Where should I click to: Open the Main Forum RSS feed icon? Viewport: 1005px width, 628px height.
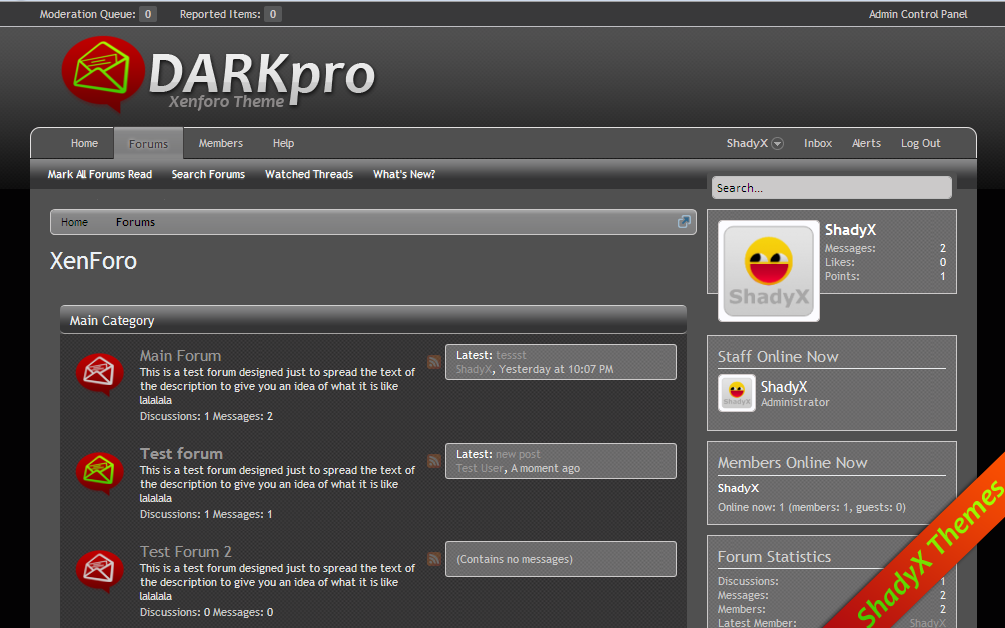click(434, 362)
